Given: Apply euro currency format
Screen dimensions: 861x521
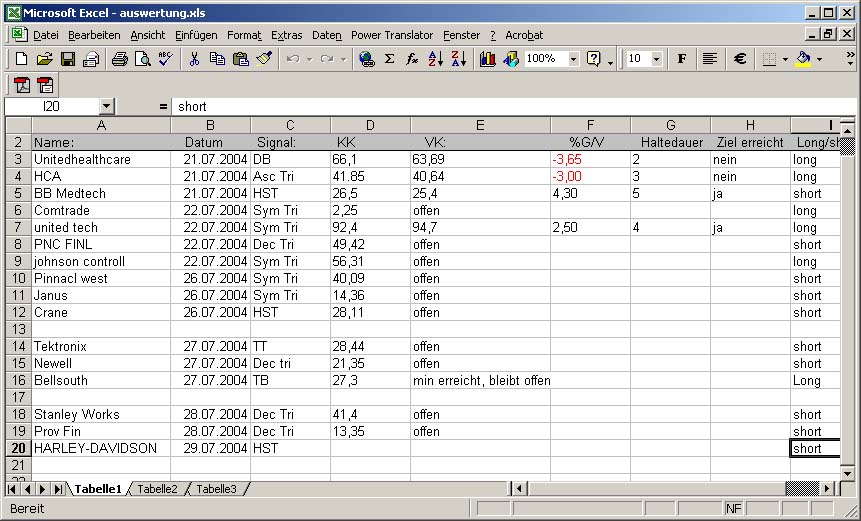Looking at the screenshot, I should pos(740,59).
